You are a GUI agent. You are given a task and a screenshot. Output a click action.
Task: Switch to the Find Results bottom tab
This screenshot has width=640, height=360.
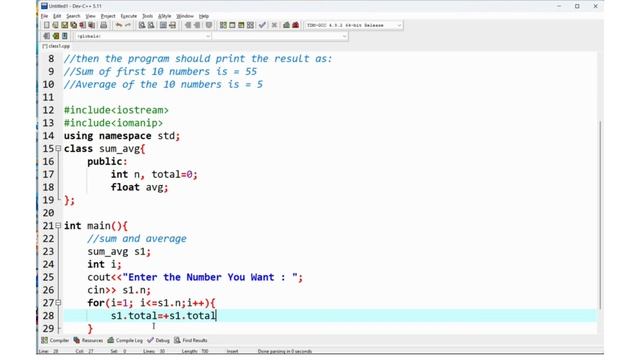click(191, 340)
